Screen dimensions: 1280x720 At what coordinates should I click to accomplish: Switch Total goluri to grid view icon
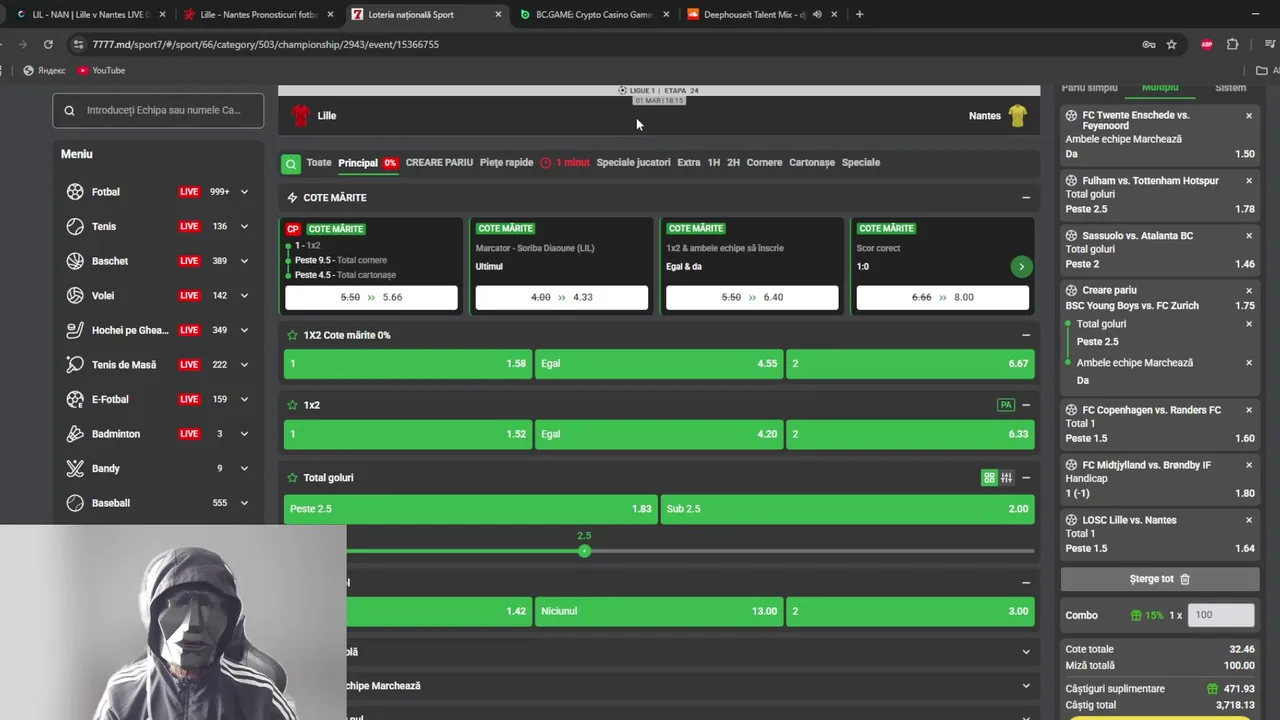pyautogui.click(x=989, y=478)
